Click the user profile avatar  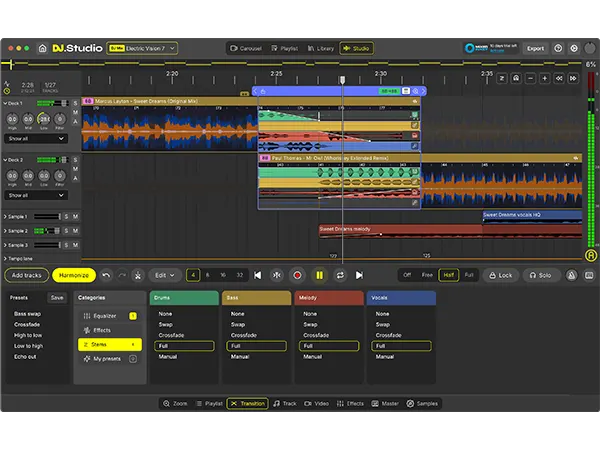pyautogui.click(x=590, y=48)
